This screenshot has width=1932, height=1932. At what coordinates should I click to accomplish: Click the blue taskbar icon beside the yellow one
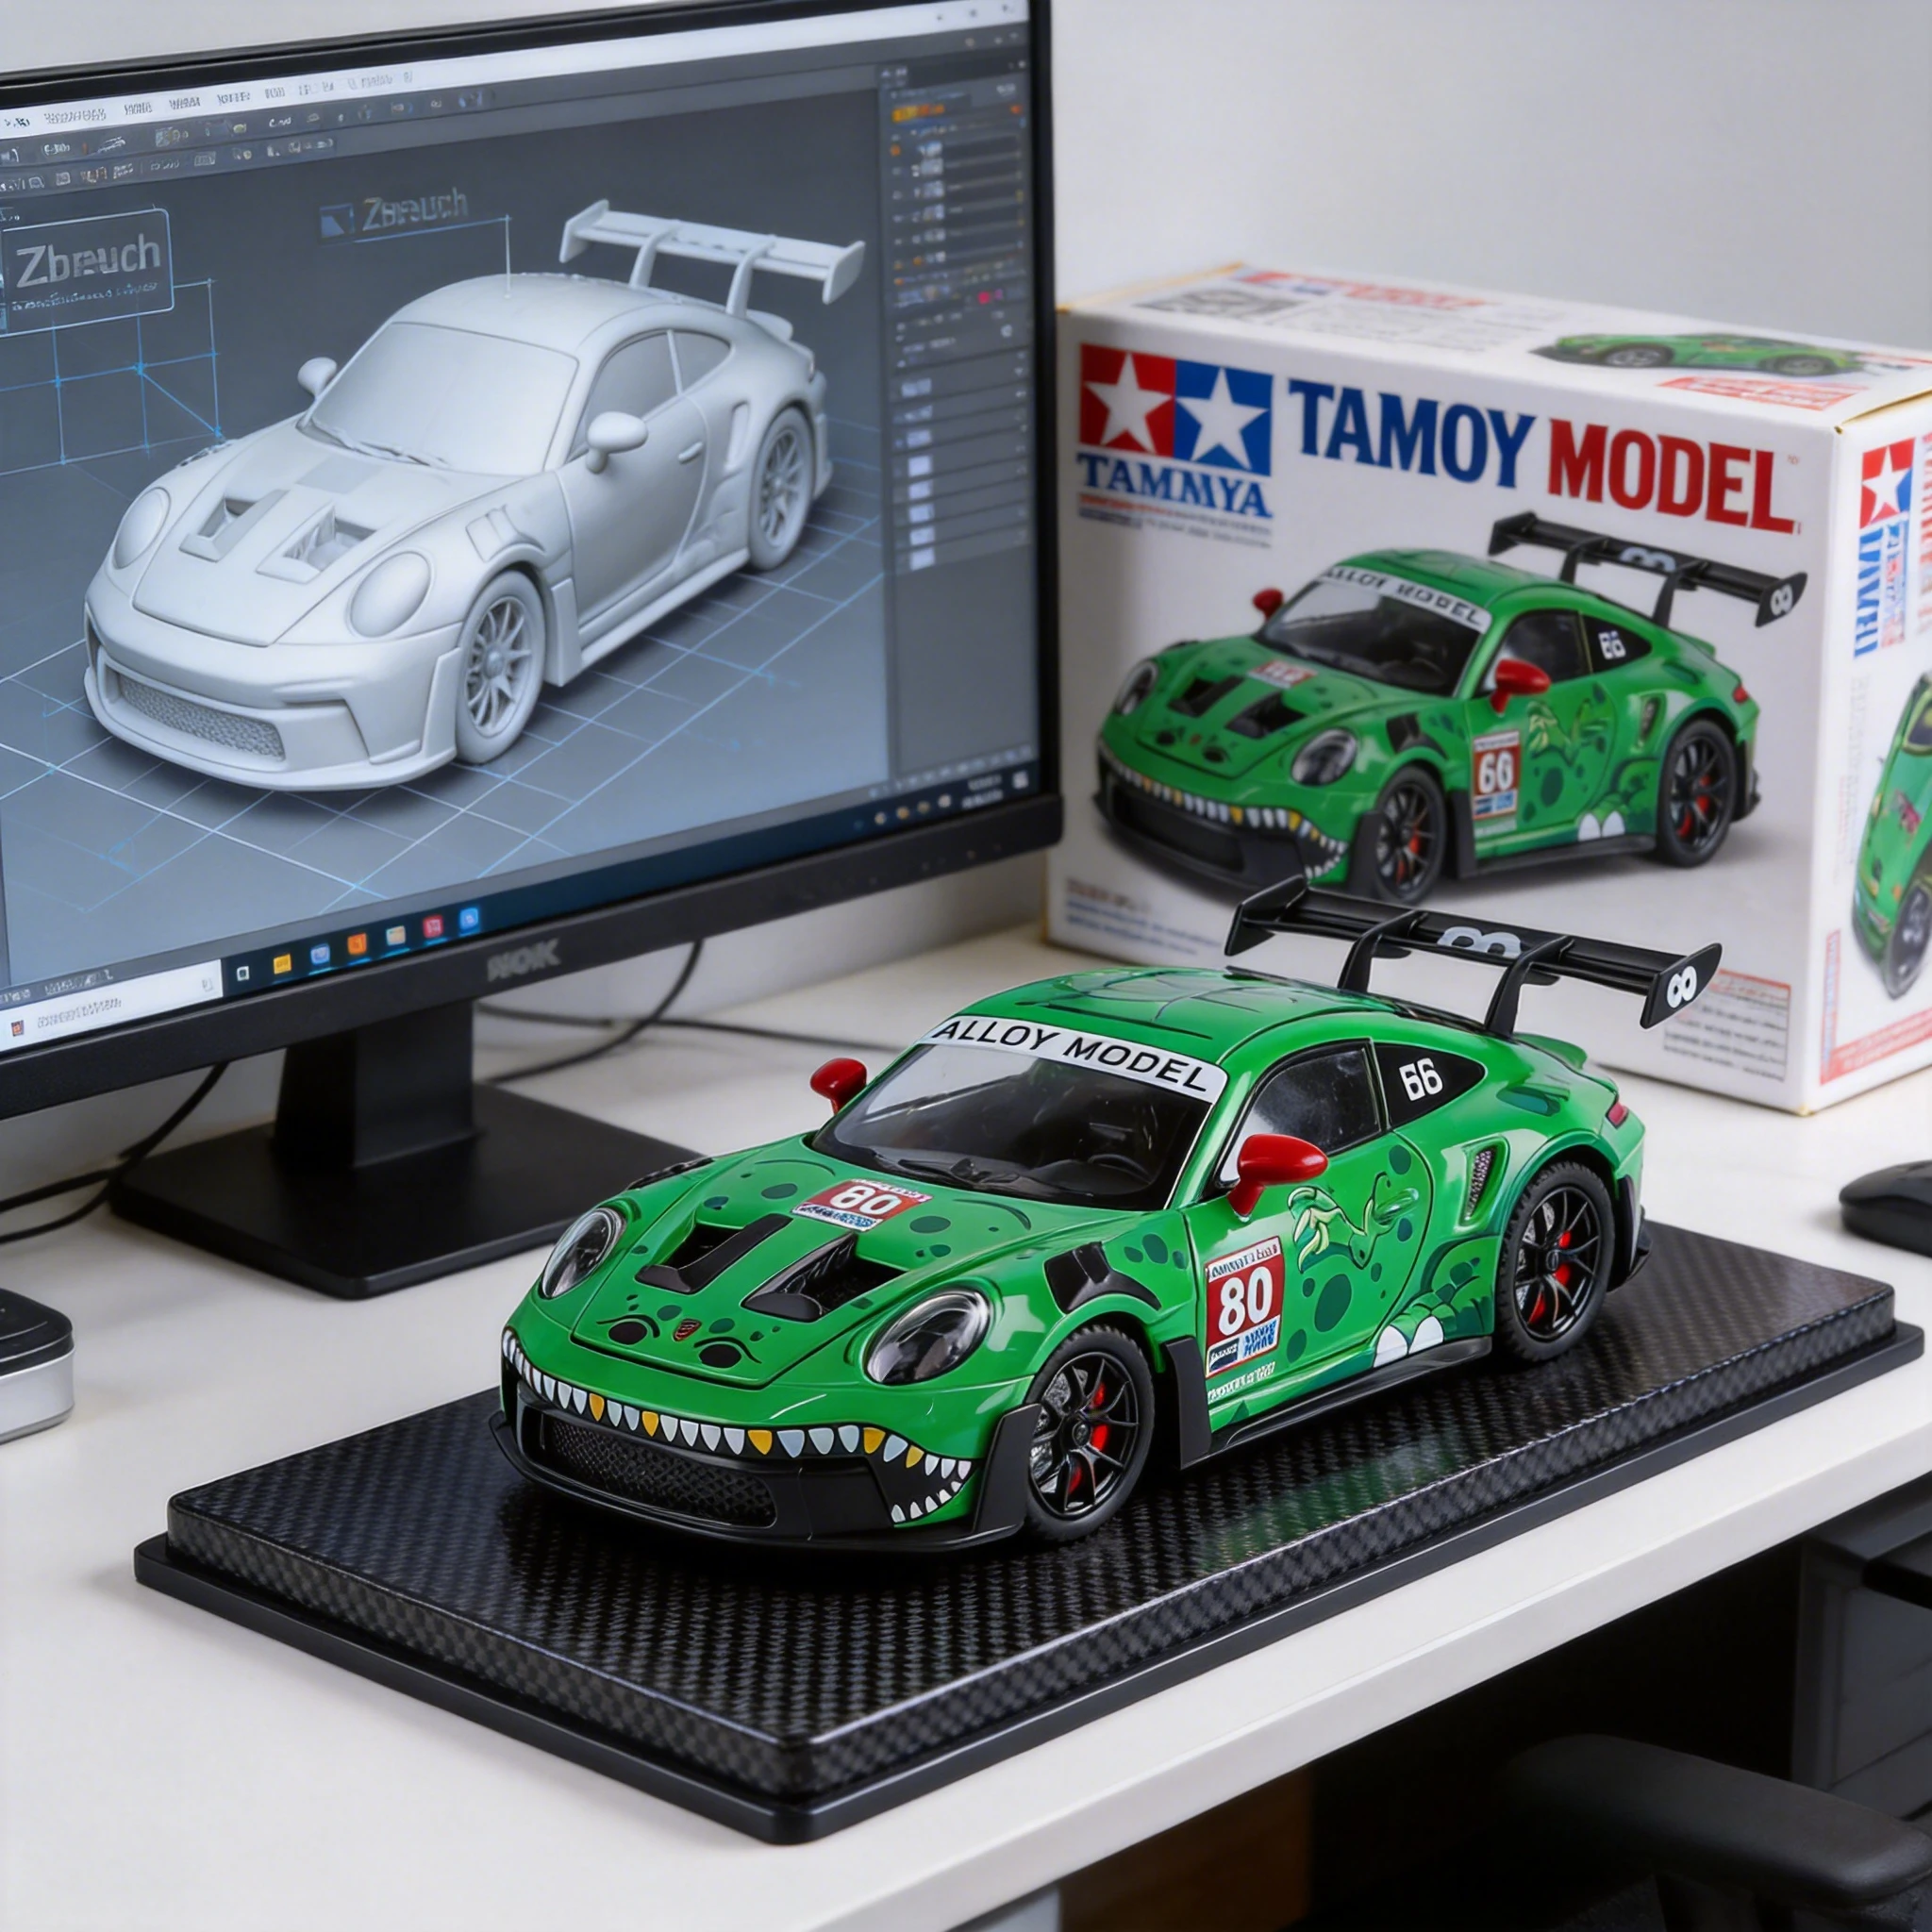pos(320,954)
